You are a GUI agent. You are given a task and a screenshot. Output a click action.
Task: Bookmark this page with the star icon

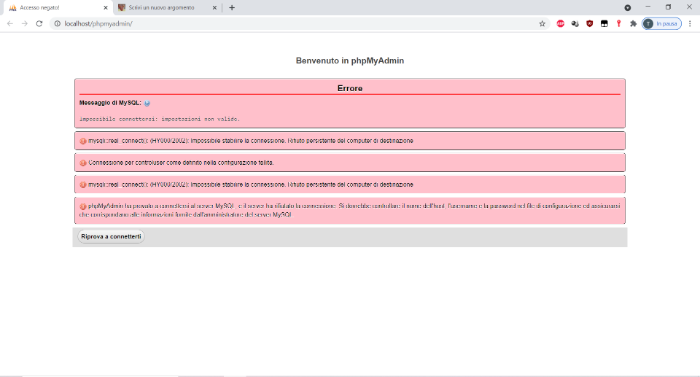coord(542,24)
